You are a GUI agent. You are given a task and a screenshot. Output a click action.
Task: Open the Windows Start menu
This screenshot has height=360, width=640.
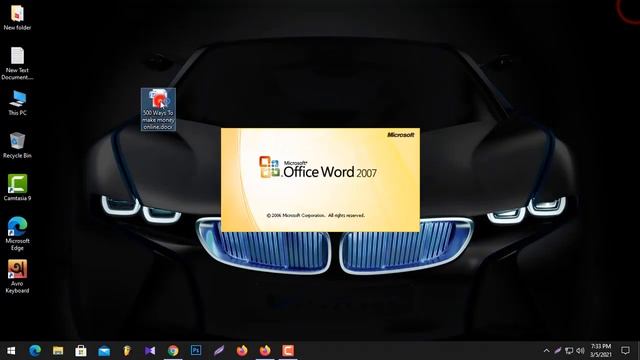11,351
